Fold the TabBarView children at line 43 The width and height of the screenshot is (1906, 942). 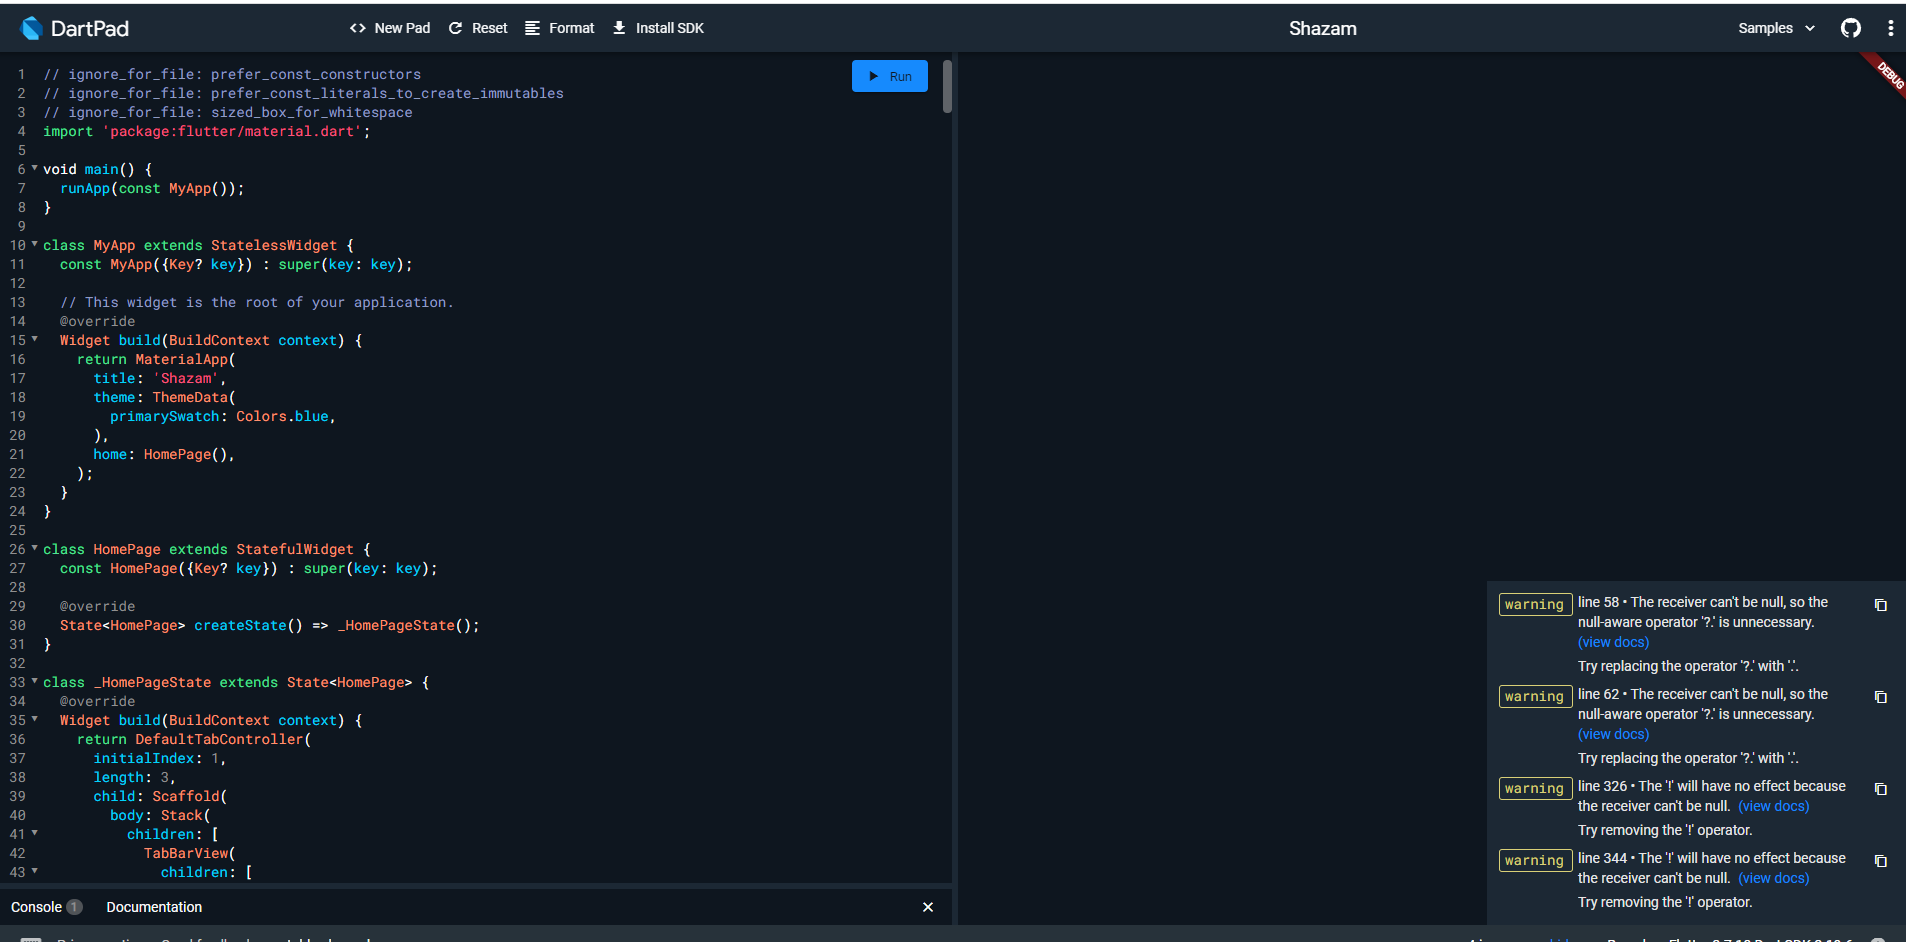(35, 872)
